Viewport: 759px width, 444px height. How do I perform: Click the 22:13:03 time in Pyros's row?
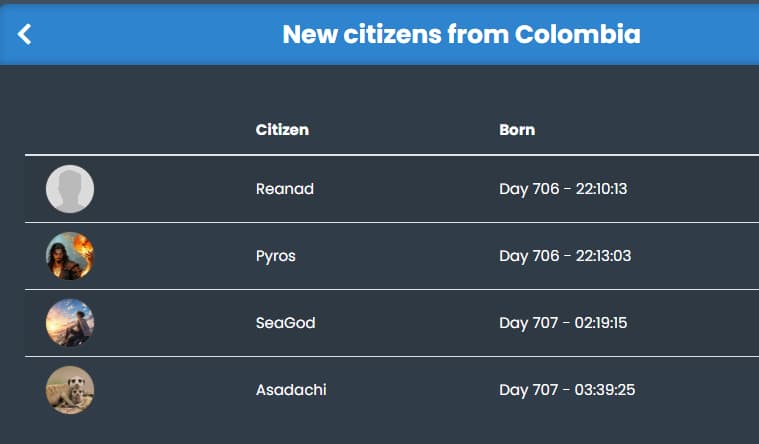[x=603, y=256]
